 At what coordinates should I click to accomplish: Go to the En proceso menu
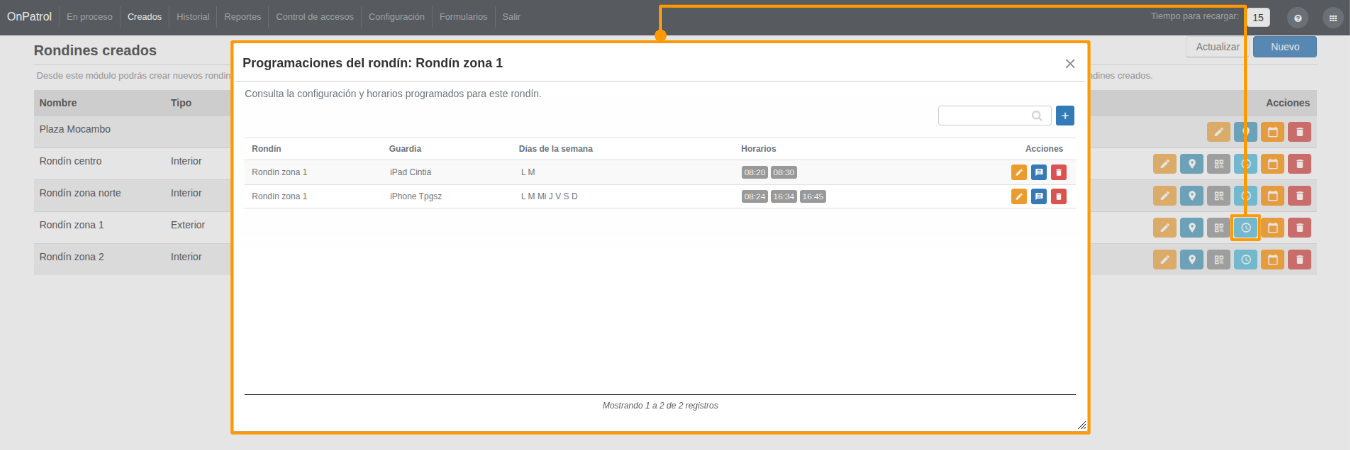coord(89,17)
